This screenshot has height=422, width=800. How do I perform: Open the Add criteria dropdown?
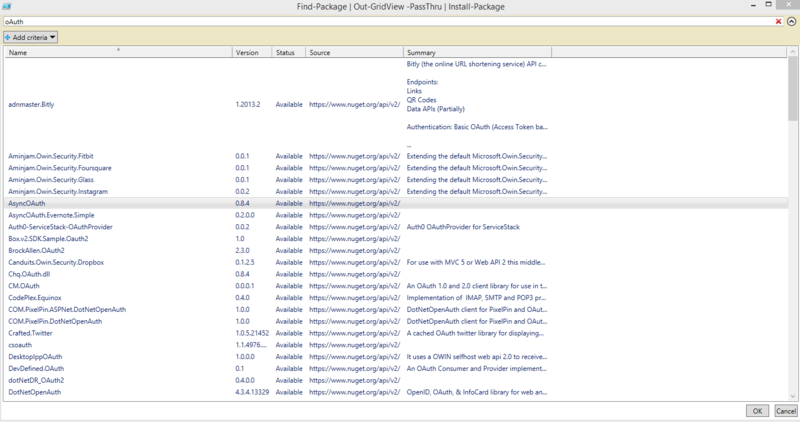(x=31, y=37)
